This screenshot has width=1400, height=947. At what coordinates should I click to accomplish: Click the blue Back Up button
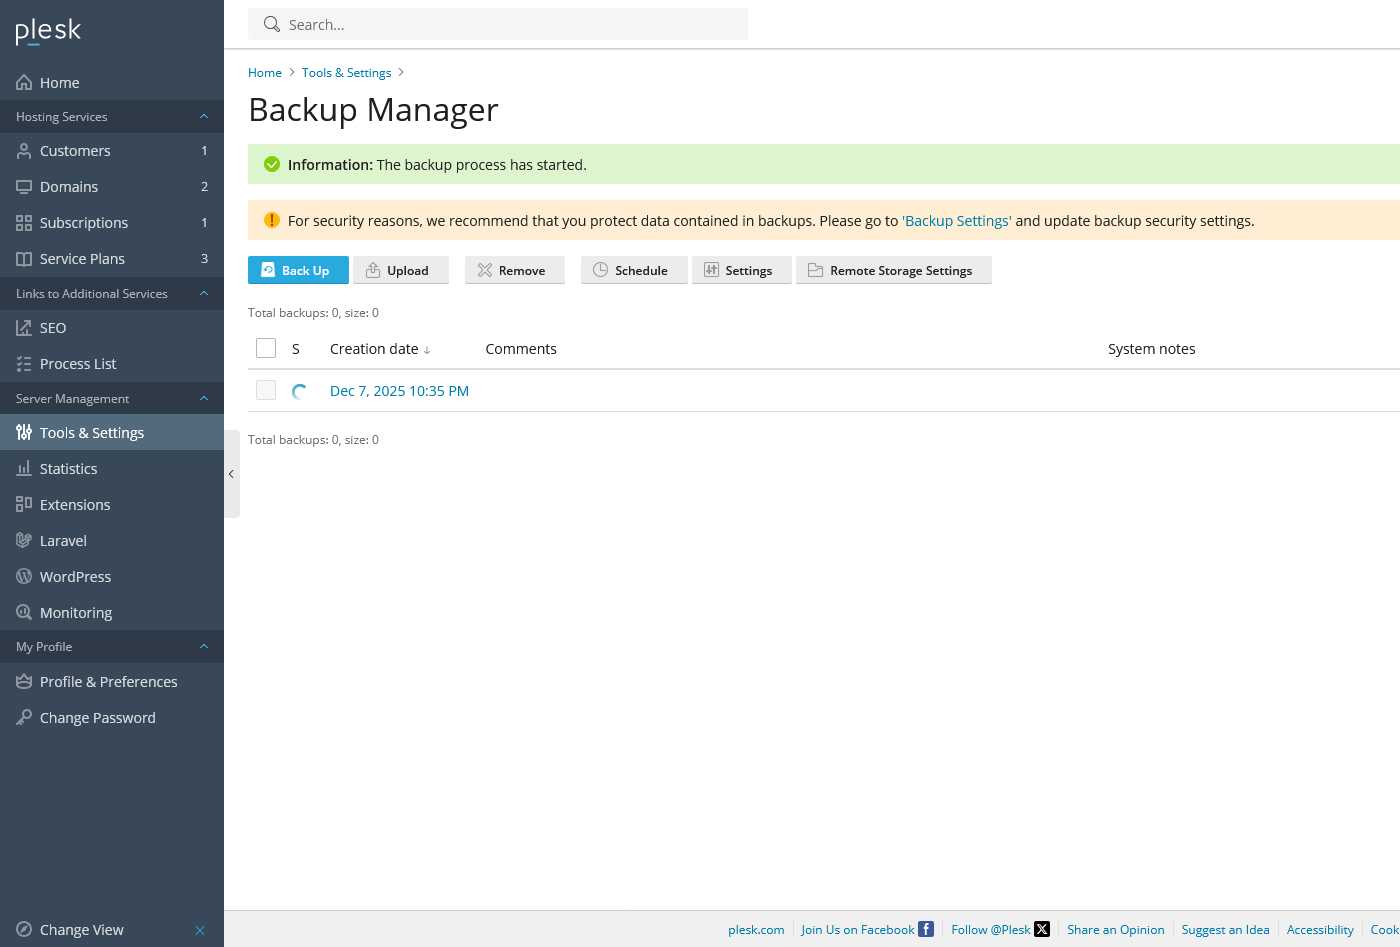[x=298, y=271]
